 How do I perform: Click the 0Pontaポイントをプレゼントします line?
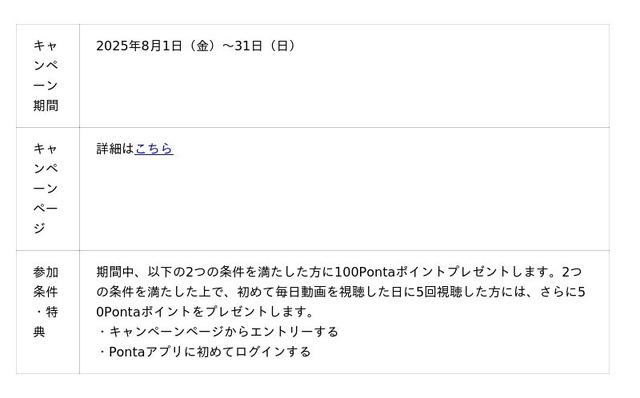click(205, 312)
